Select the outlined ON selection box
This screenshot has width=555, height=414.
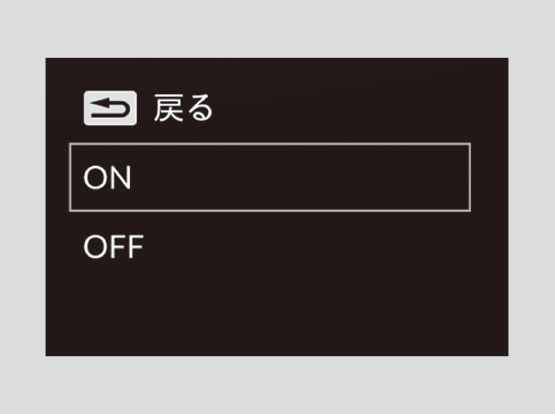[x=270, y=177]
